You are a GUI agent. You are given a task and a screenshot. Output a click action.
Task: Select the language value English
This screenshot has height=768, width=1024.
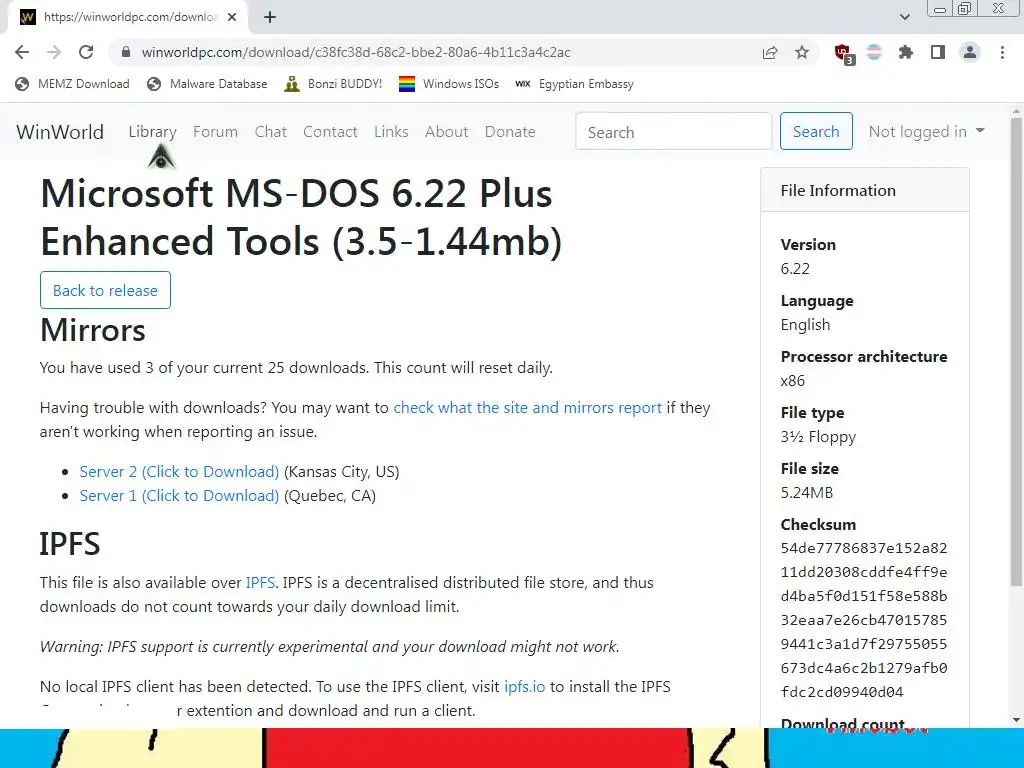pos(805,325)
